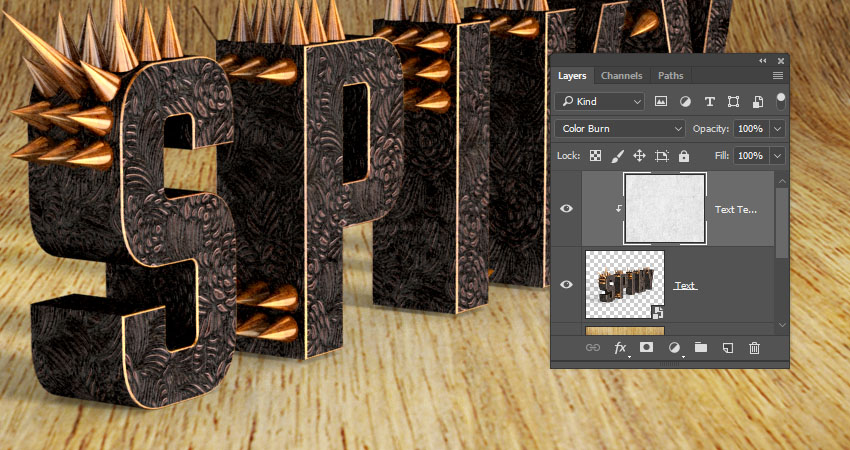Image resolution: width=850 pixels, height=450 pixels.
Task: Click the layers list scrollbar thumb
Action: tap(781, 223)
